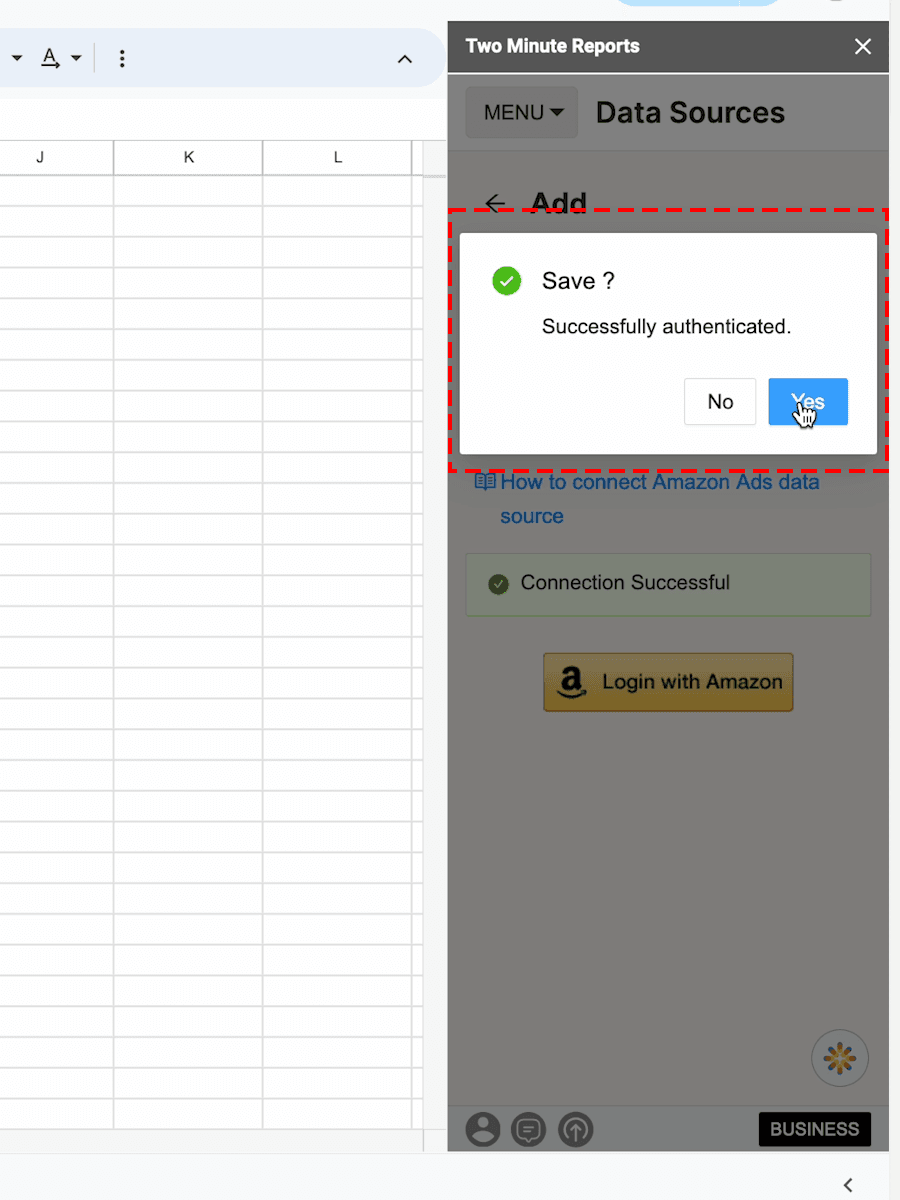Close the Two Minute Reports sidebar
Viewport: 900px width, 1200px height.
pyautogui.click(x=863, y=46)
